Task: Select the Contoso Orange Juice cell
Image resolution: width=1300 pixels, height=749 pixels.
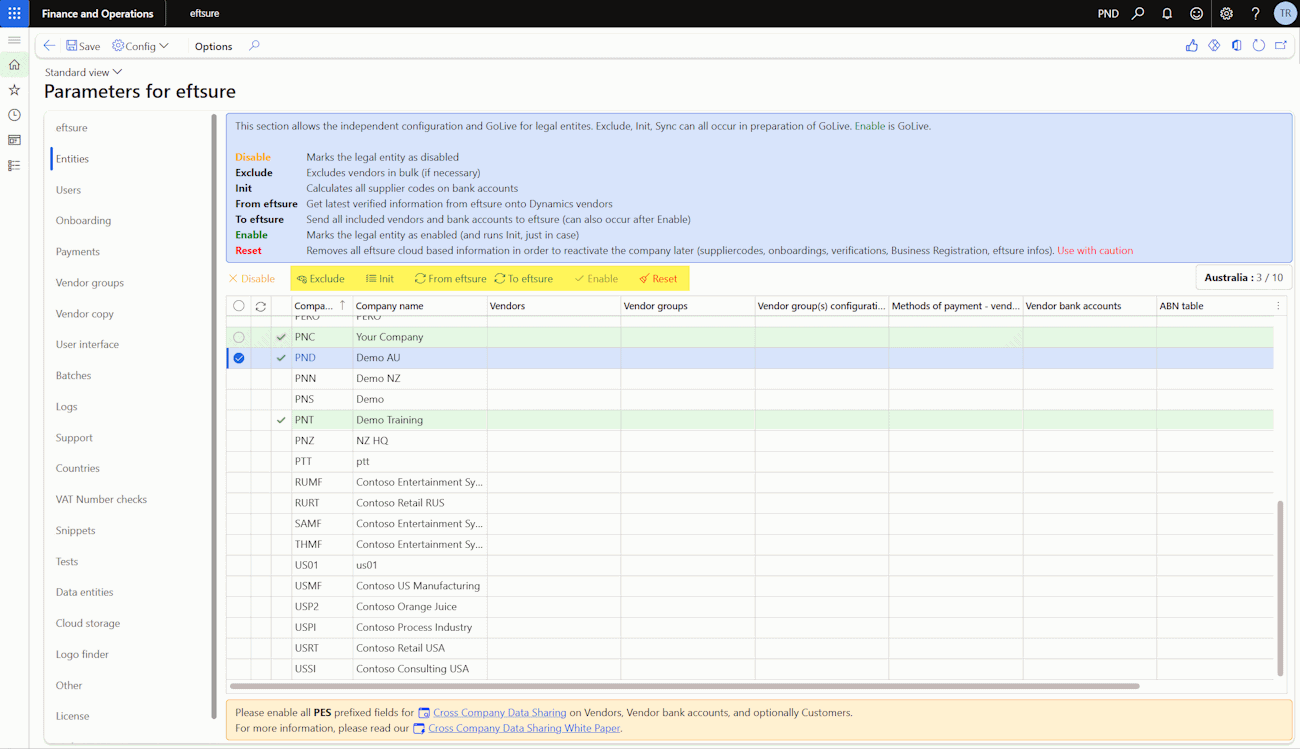Action: point(420,607)
